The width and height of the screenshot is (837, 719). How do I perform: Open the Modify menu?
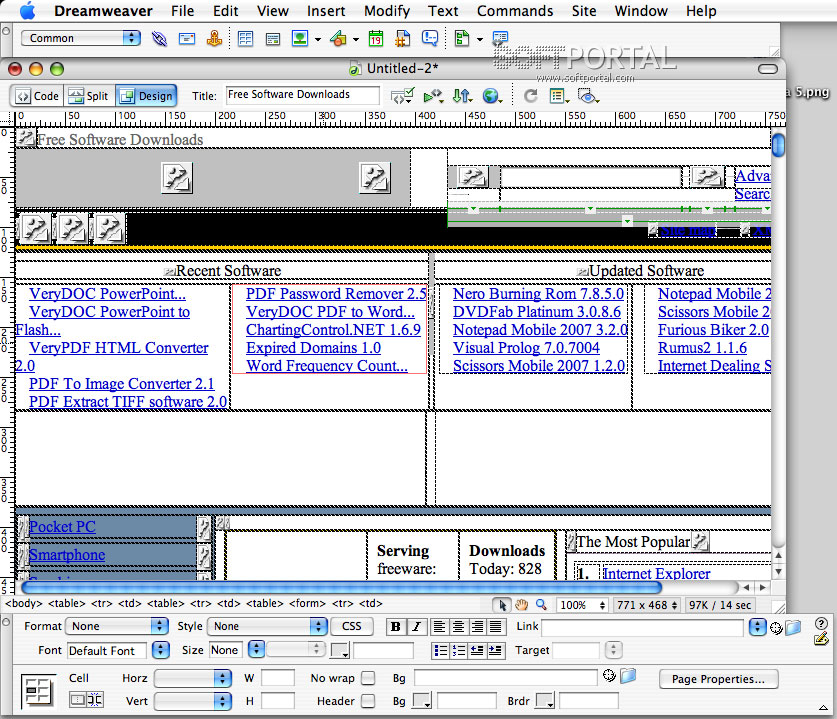pyautogui.click(x=387, y=11)
